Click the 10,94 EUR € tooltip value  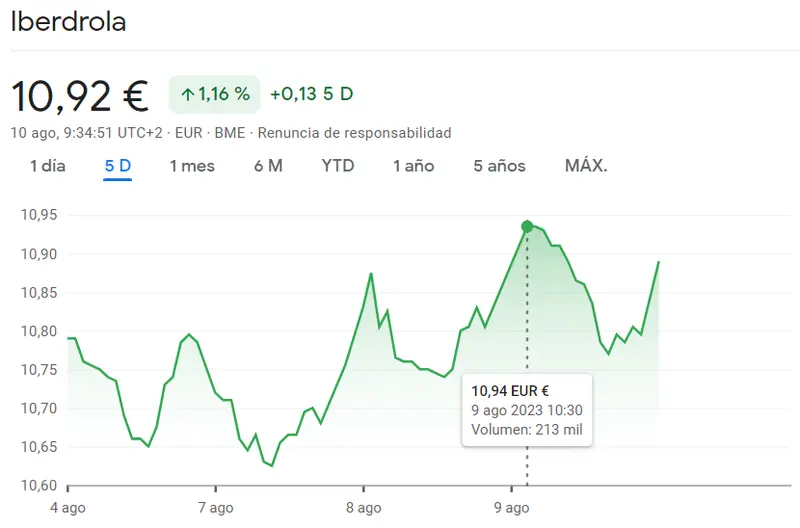(x=510, y=391)
